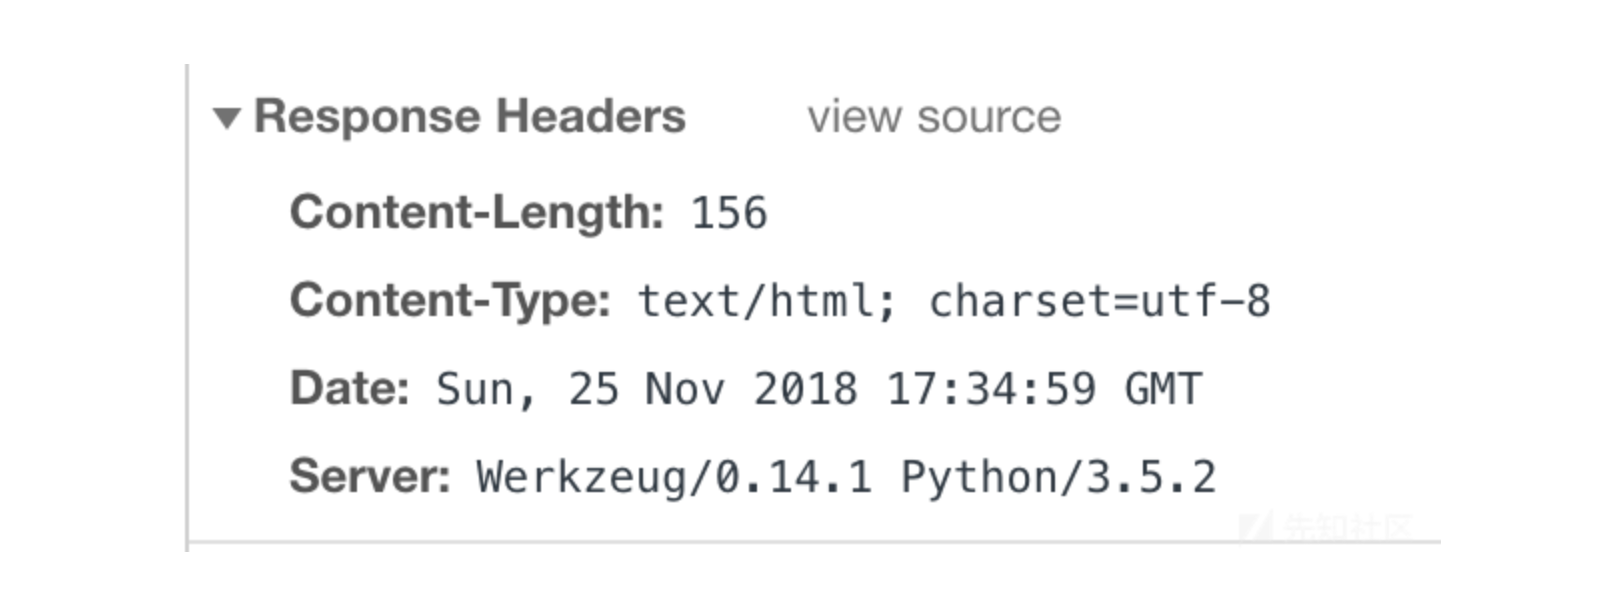This screenshot has width=1613, height=601.
Task: Click the Nov month text
Action: point(685,389)
